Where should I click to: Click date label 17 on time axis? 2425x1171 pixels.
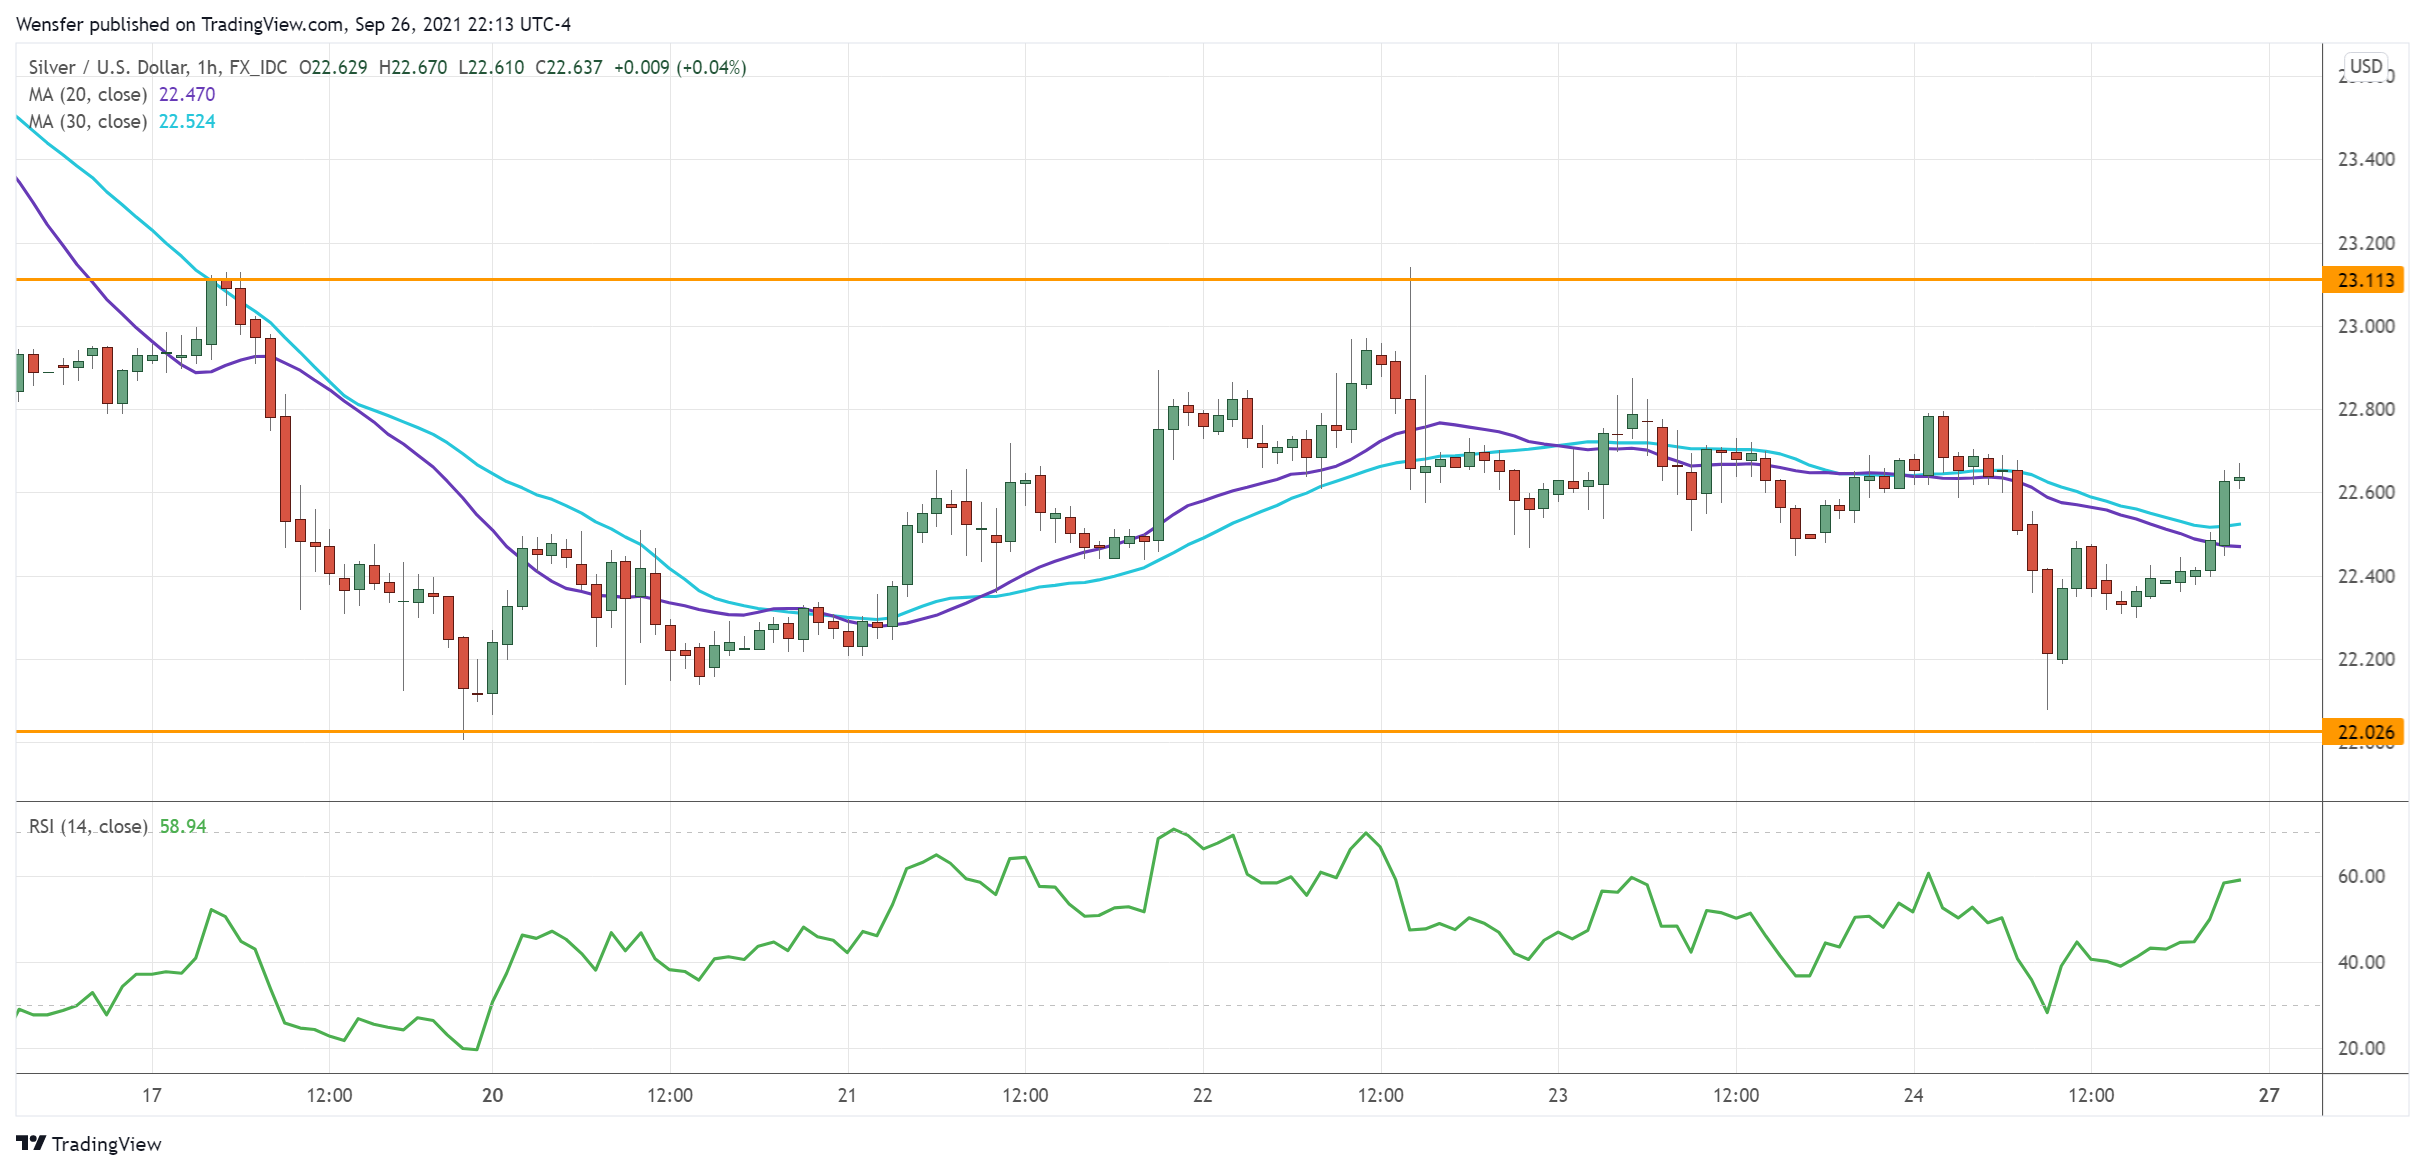click(x=151, y=1095)
